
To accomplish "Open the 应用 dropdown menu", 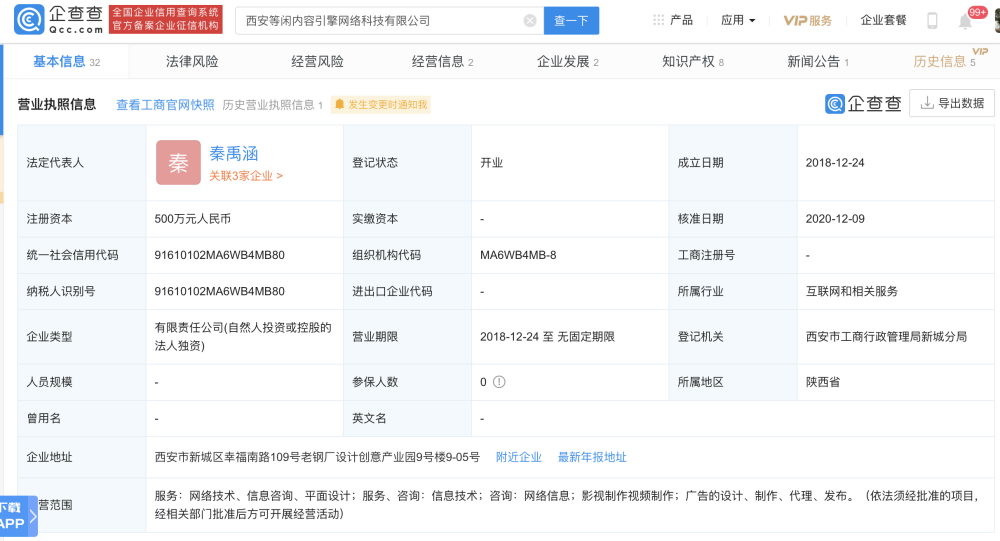I will point(738,20).
